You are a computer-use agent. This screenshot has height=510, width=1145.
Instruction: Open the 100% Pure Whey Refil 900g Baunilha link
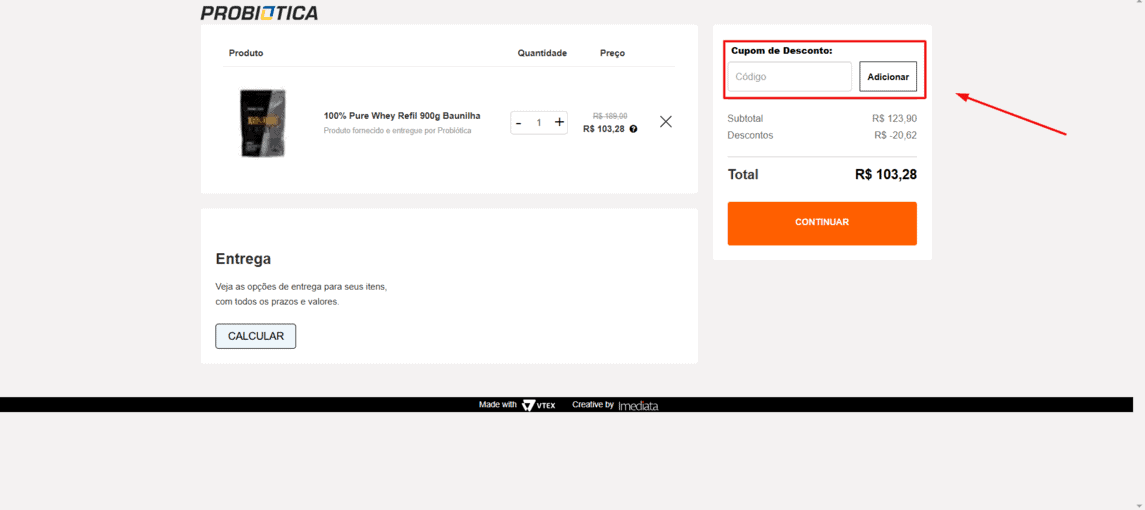[402, 115]
